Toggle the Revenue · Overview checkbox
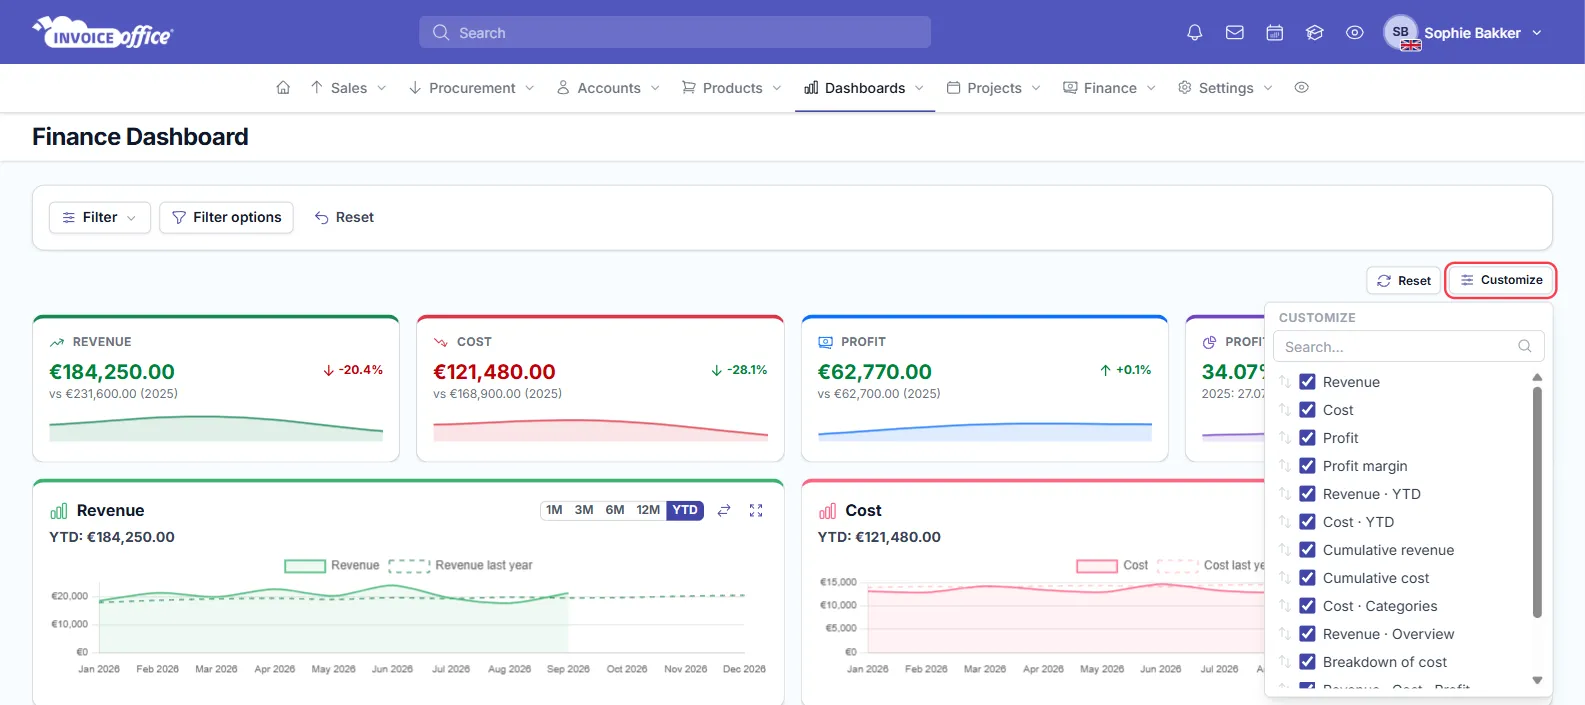1585x705 pixels. coord(1307,633)
